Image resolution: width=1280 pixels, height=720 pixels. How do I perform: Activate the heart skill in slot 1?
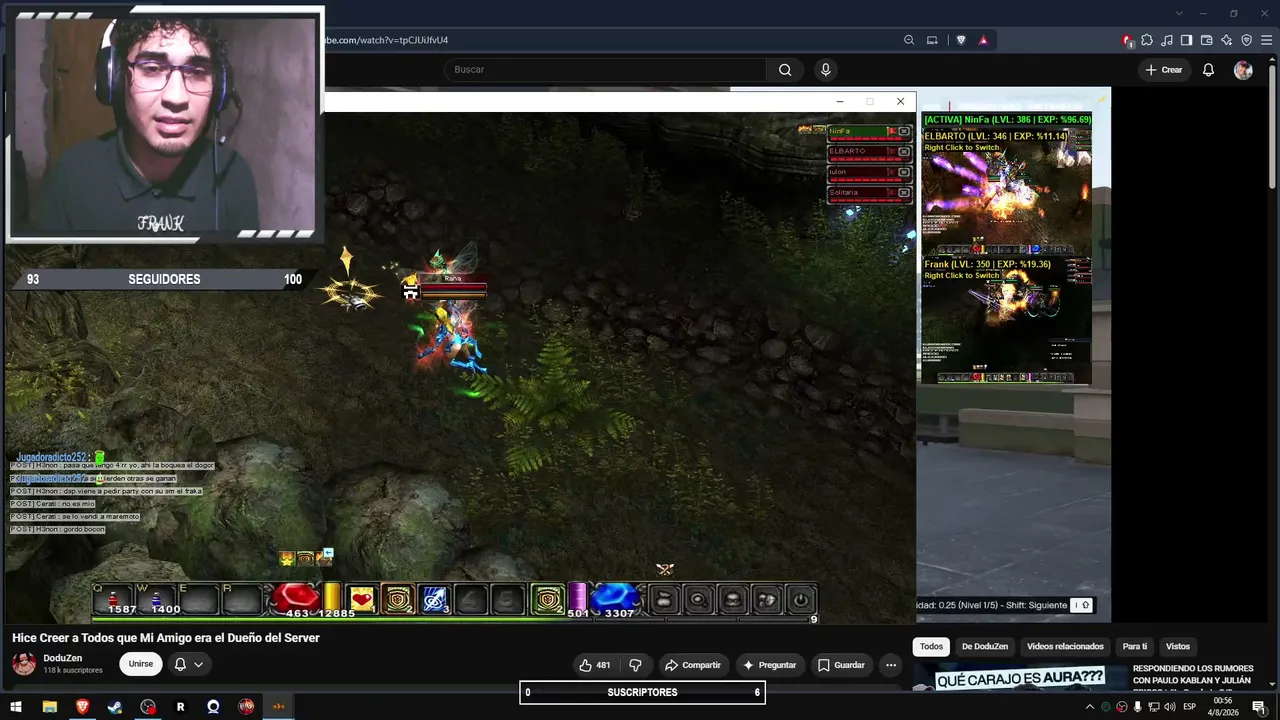tap(362, 599)
